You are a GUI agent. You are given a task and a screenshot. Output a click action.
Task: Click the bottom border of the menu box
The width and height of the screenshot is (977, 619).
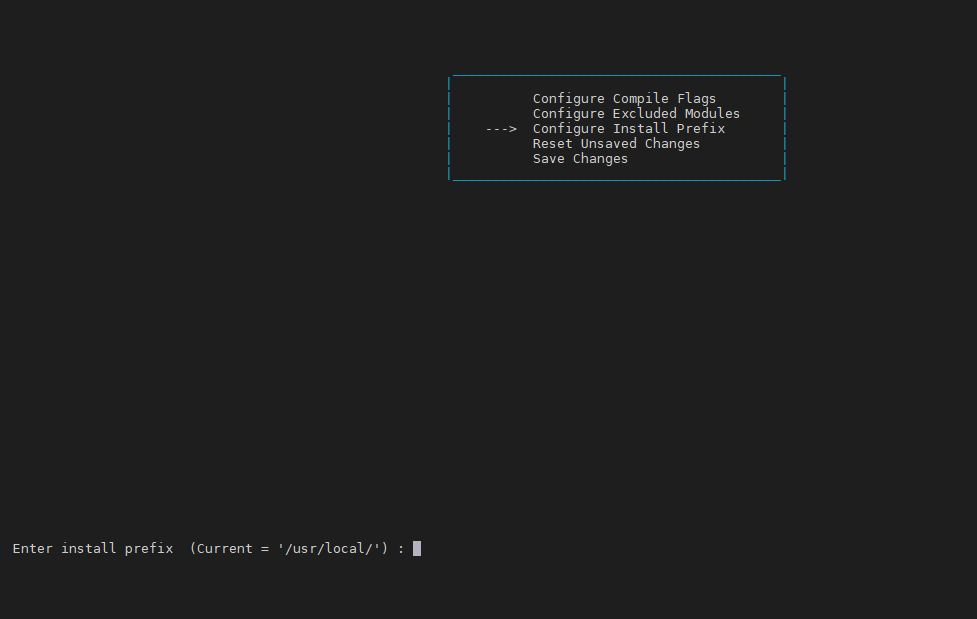click(x=616, y=180)
